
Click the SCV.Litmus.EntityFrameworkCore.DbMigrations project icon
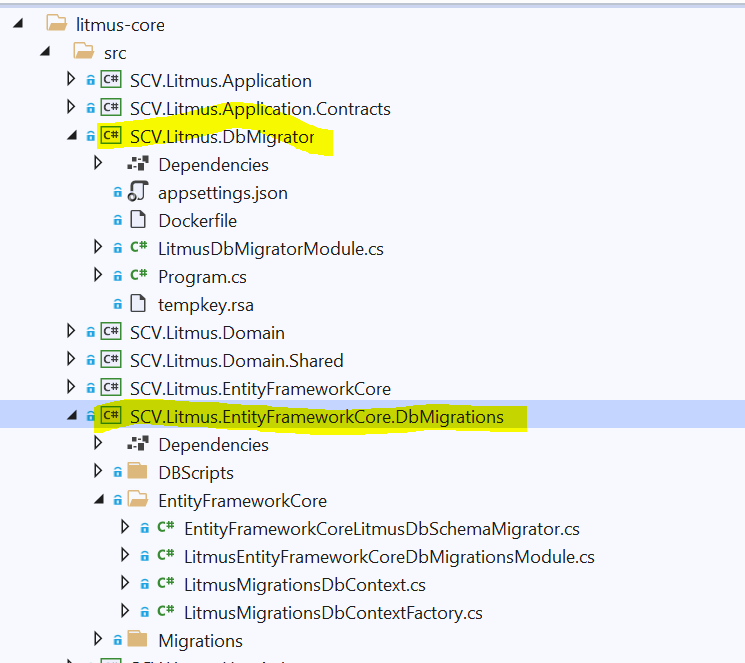point(111,417)
